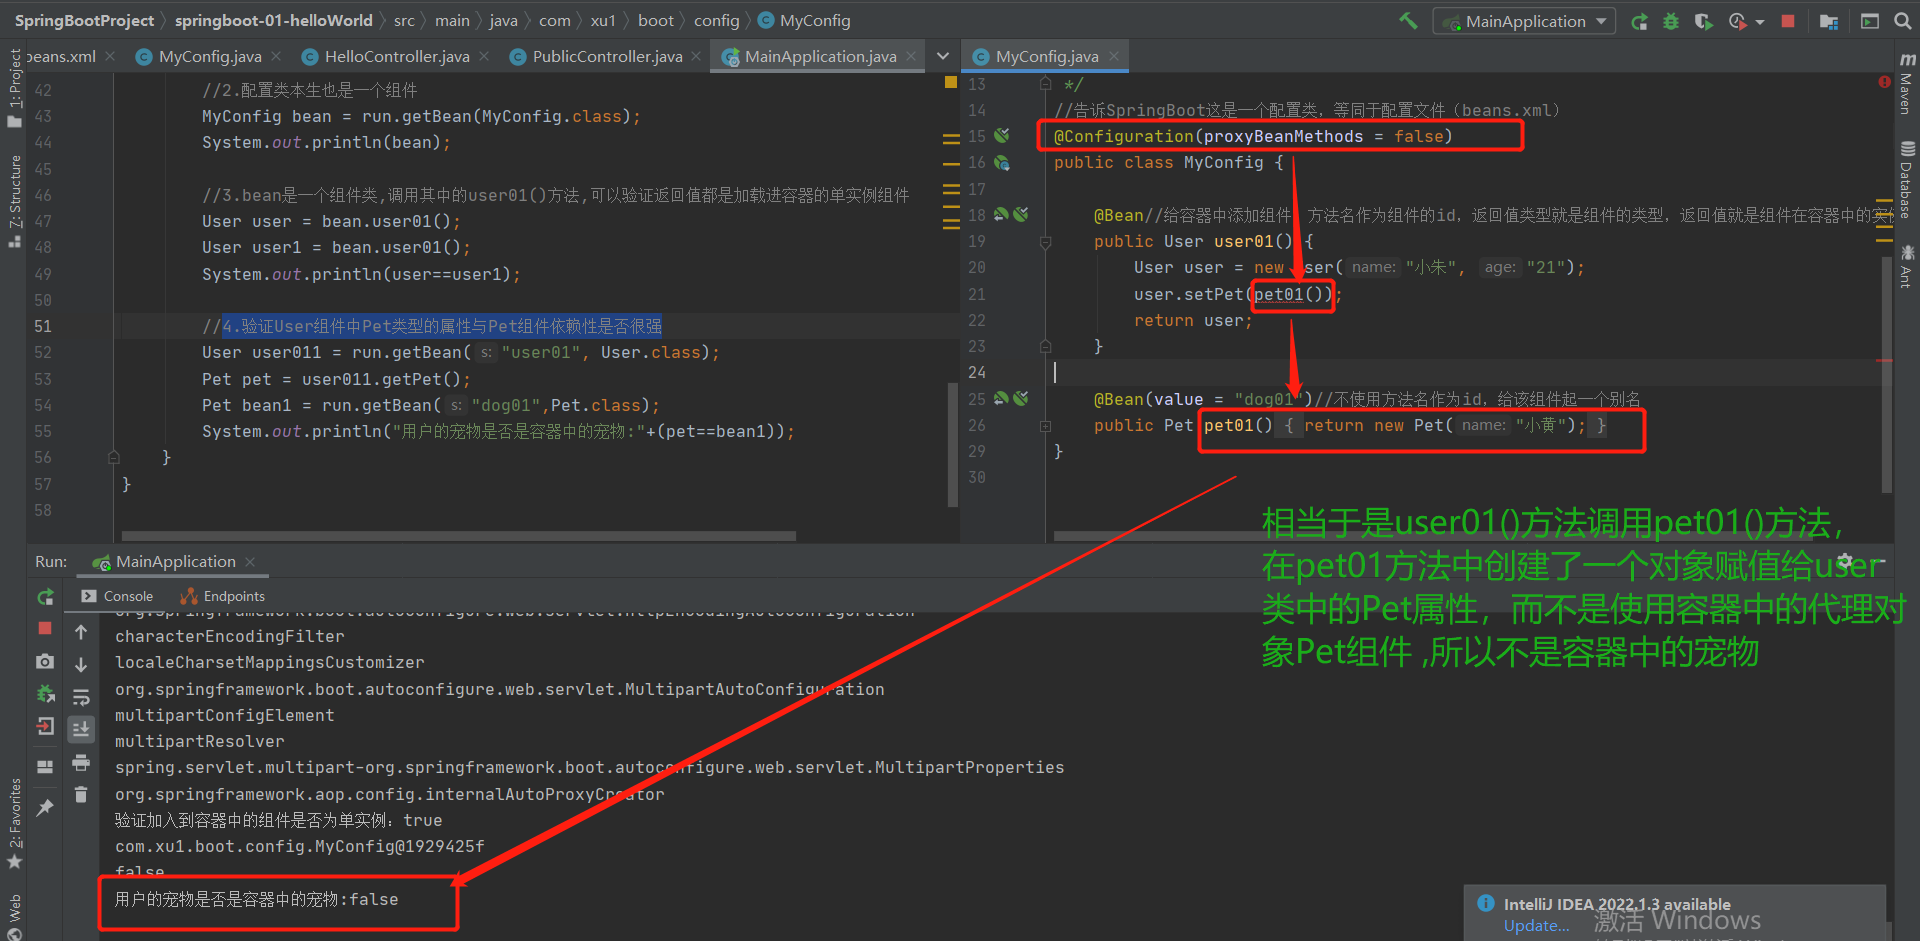The image size is (1920, 941).
Task: Open the profiler dropdown arrow in the toolbar
Action: 1760,22
